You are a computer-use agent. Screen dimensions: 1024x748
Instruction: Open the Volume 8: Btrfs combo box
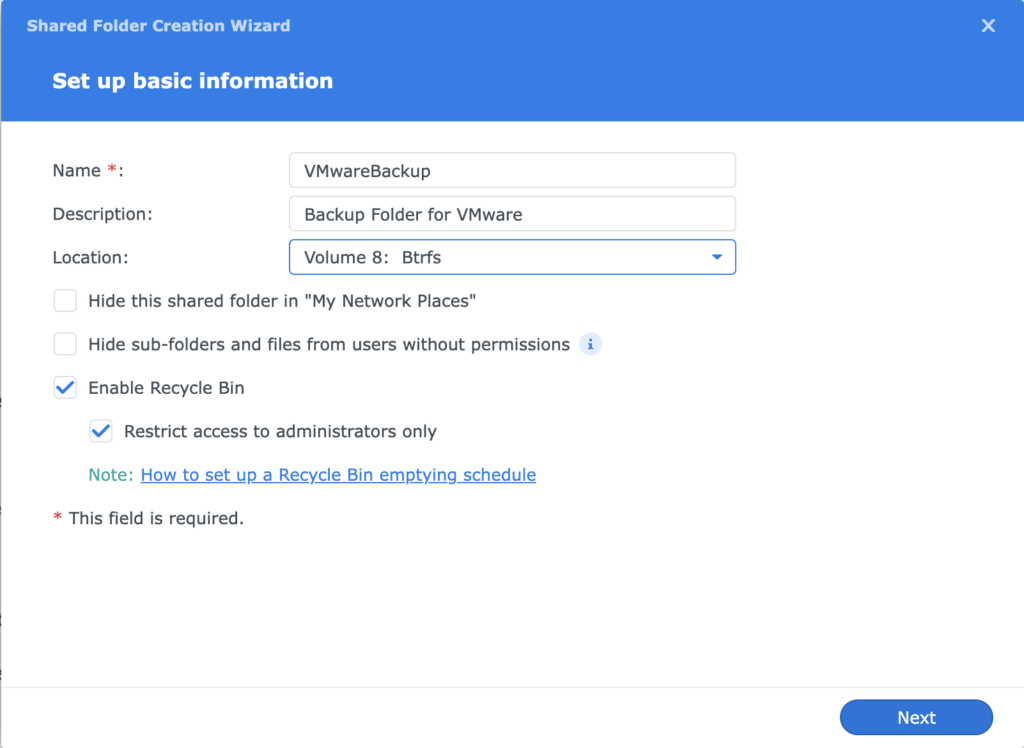512,257
